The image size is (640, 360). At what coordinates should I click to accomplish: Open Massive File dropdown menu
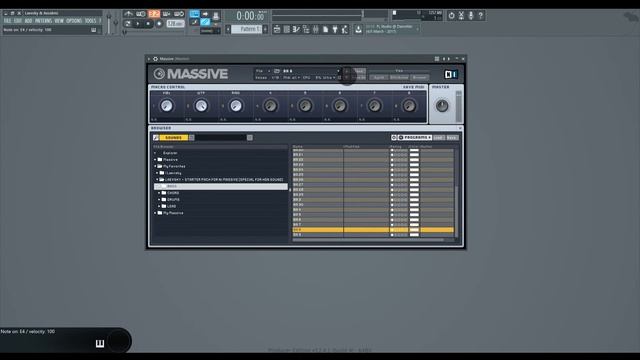click(x=263, y=71)
